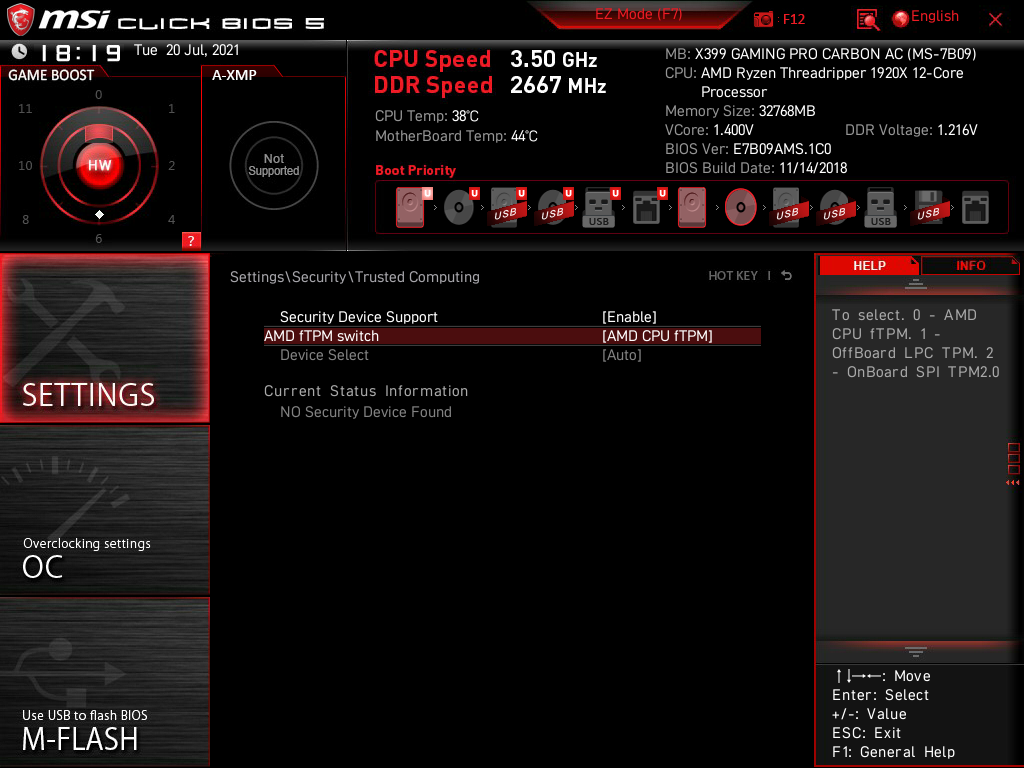Click the Current Status Information heading

(x=366, y=391)
